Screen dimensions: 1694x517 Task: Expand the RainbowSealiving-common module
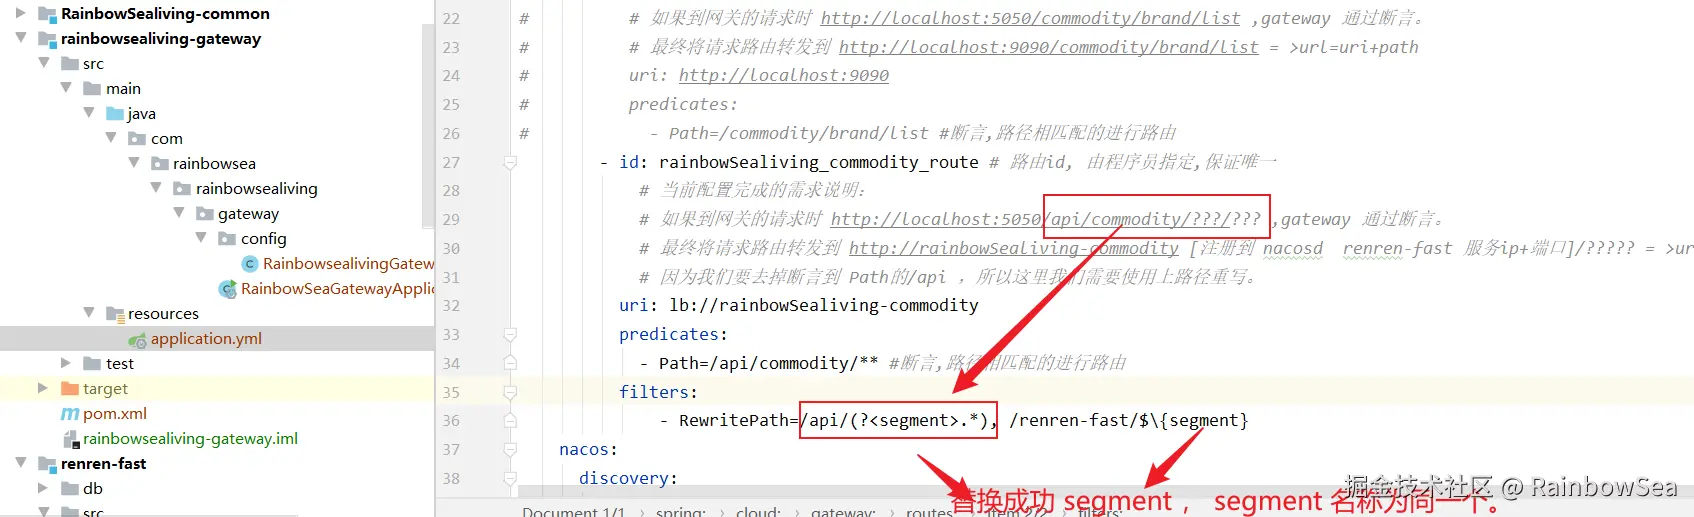[20, 13]
